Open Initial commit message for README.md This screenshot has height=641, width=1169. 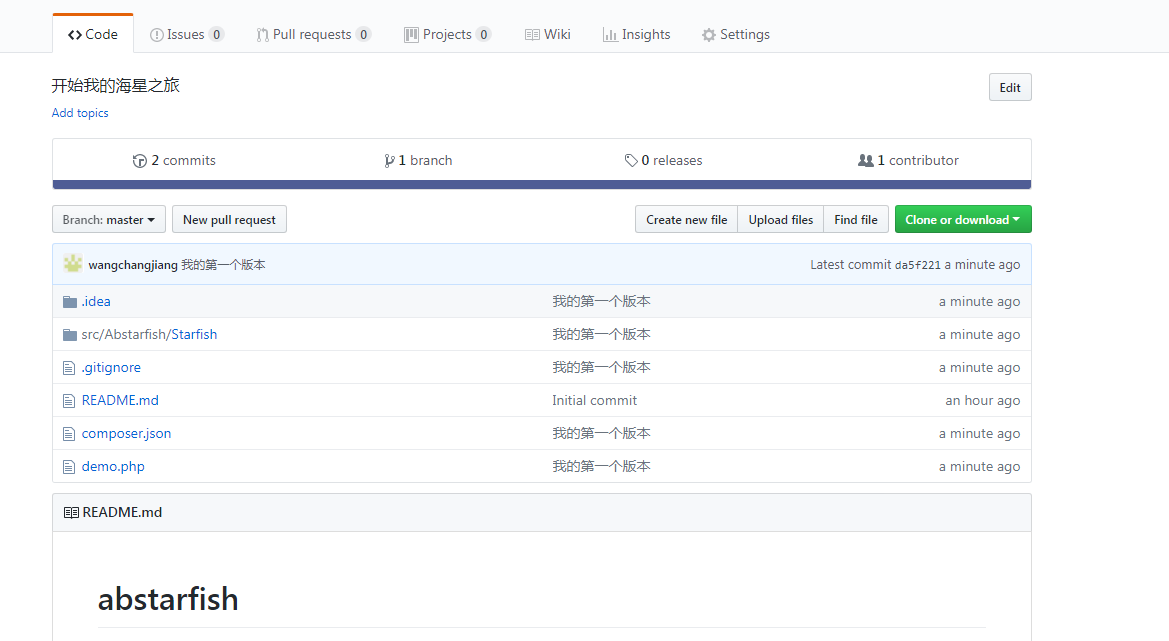[594, 400]
